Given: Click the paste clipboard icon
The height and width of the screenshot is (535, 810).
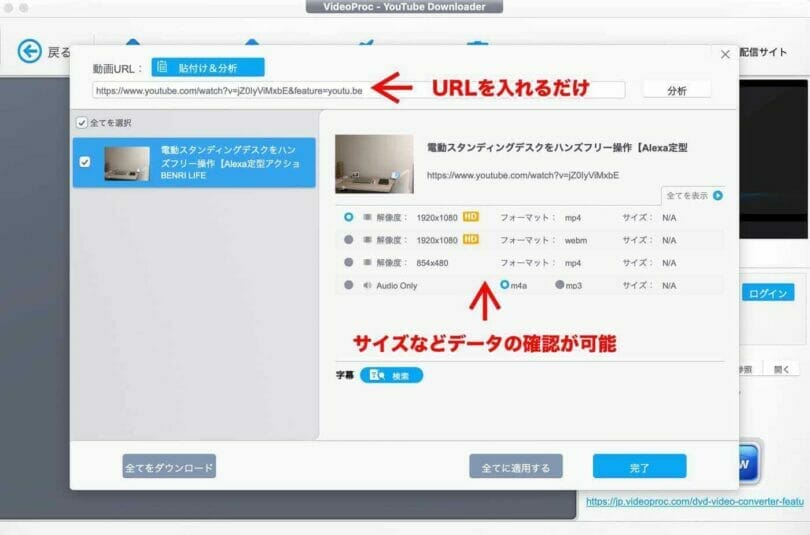Looking at the screenshot, I should [162, 67].
